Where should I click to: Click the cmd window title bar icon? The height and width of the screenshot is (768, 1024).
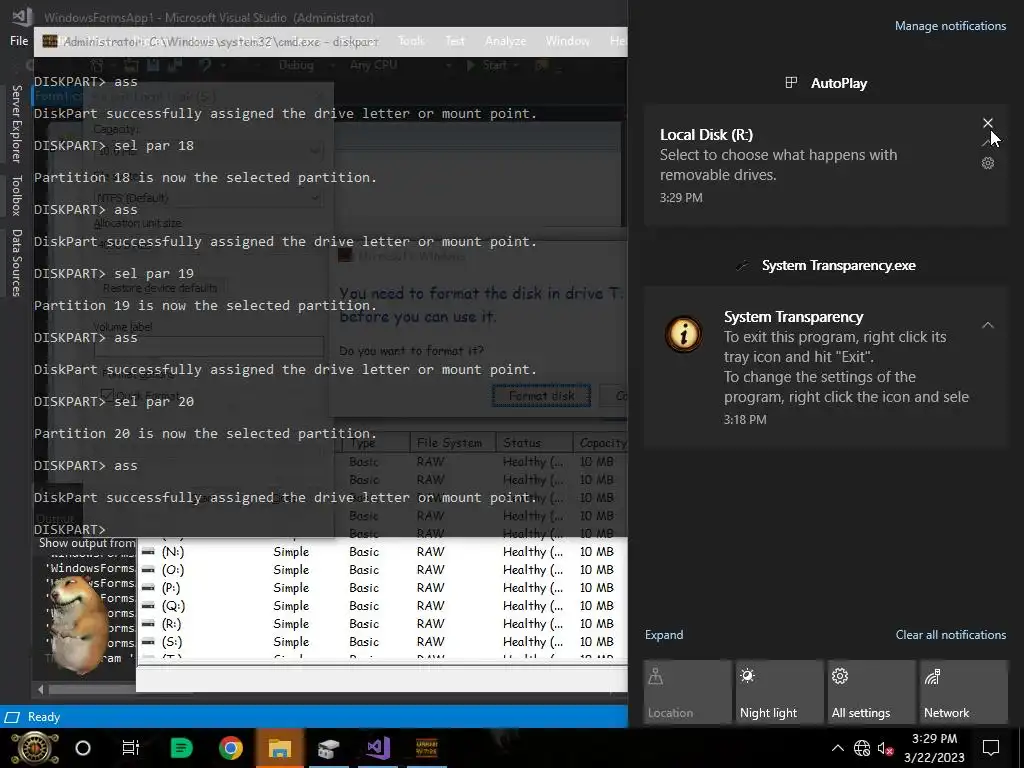coord(50,42)
